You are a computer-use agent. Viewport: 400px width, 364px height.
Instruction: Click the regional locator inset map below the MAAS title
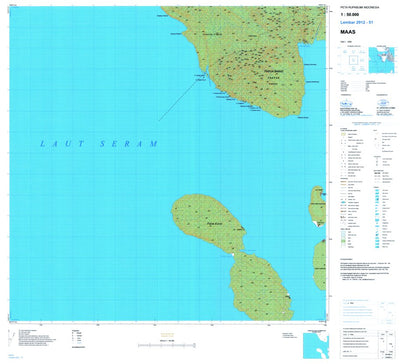coord(382,60)
